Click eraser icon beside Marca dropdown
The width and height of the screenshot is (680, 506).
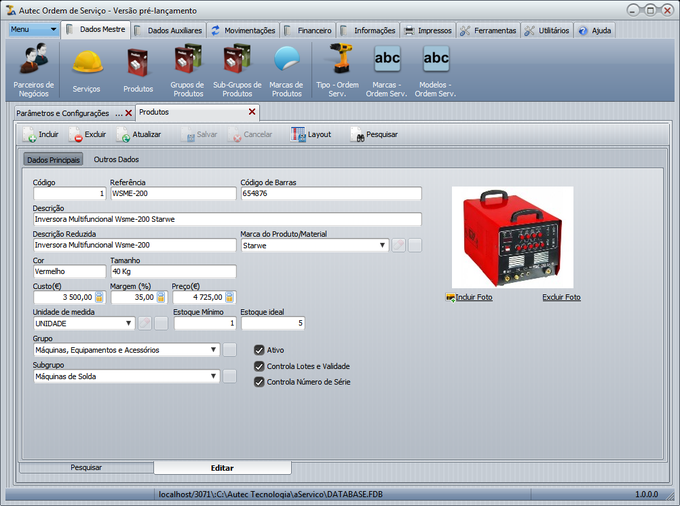point(399,245)
